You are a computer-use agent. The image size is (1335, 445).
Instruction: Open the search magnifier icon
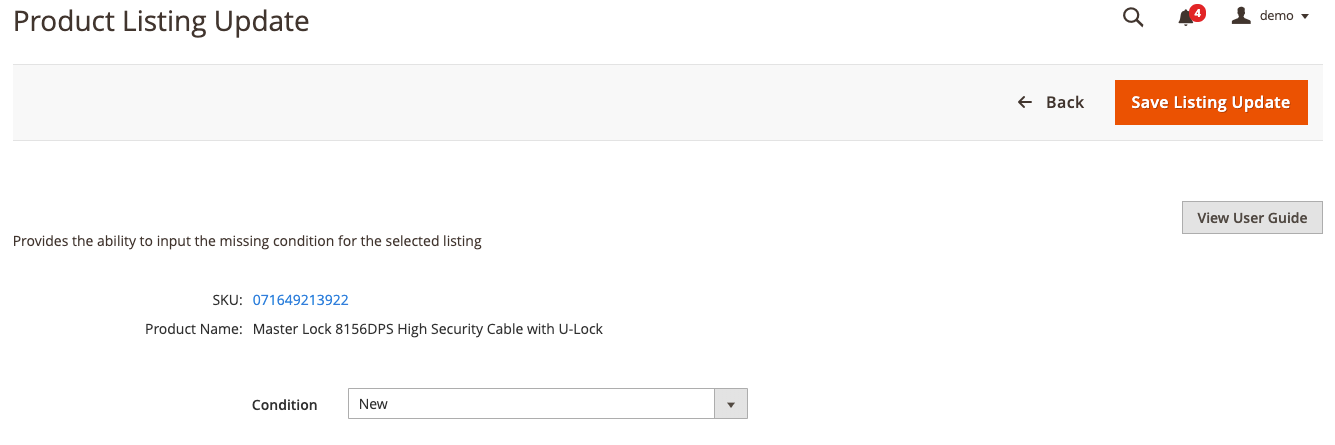[1133, 17]
